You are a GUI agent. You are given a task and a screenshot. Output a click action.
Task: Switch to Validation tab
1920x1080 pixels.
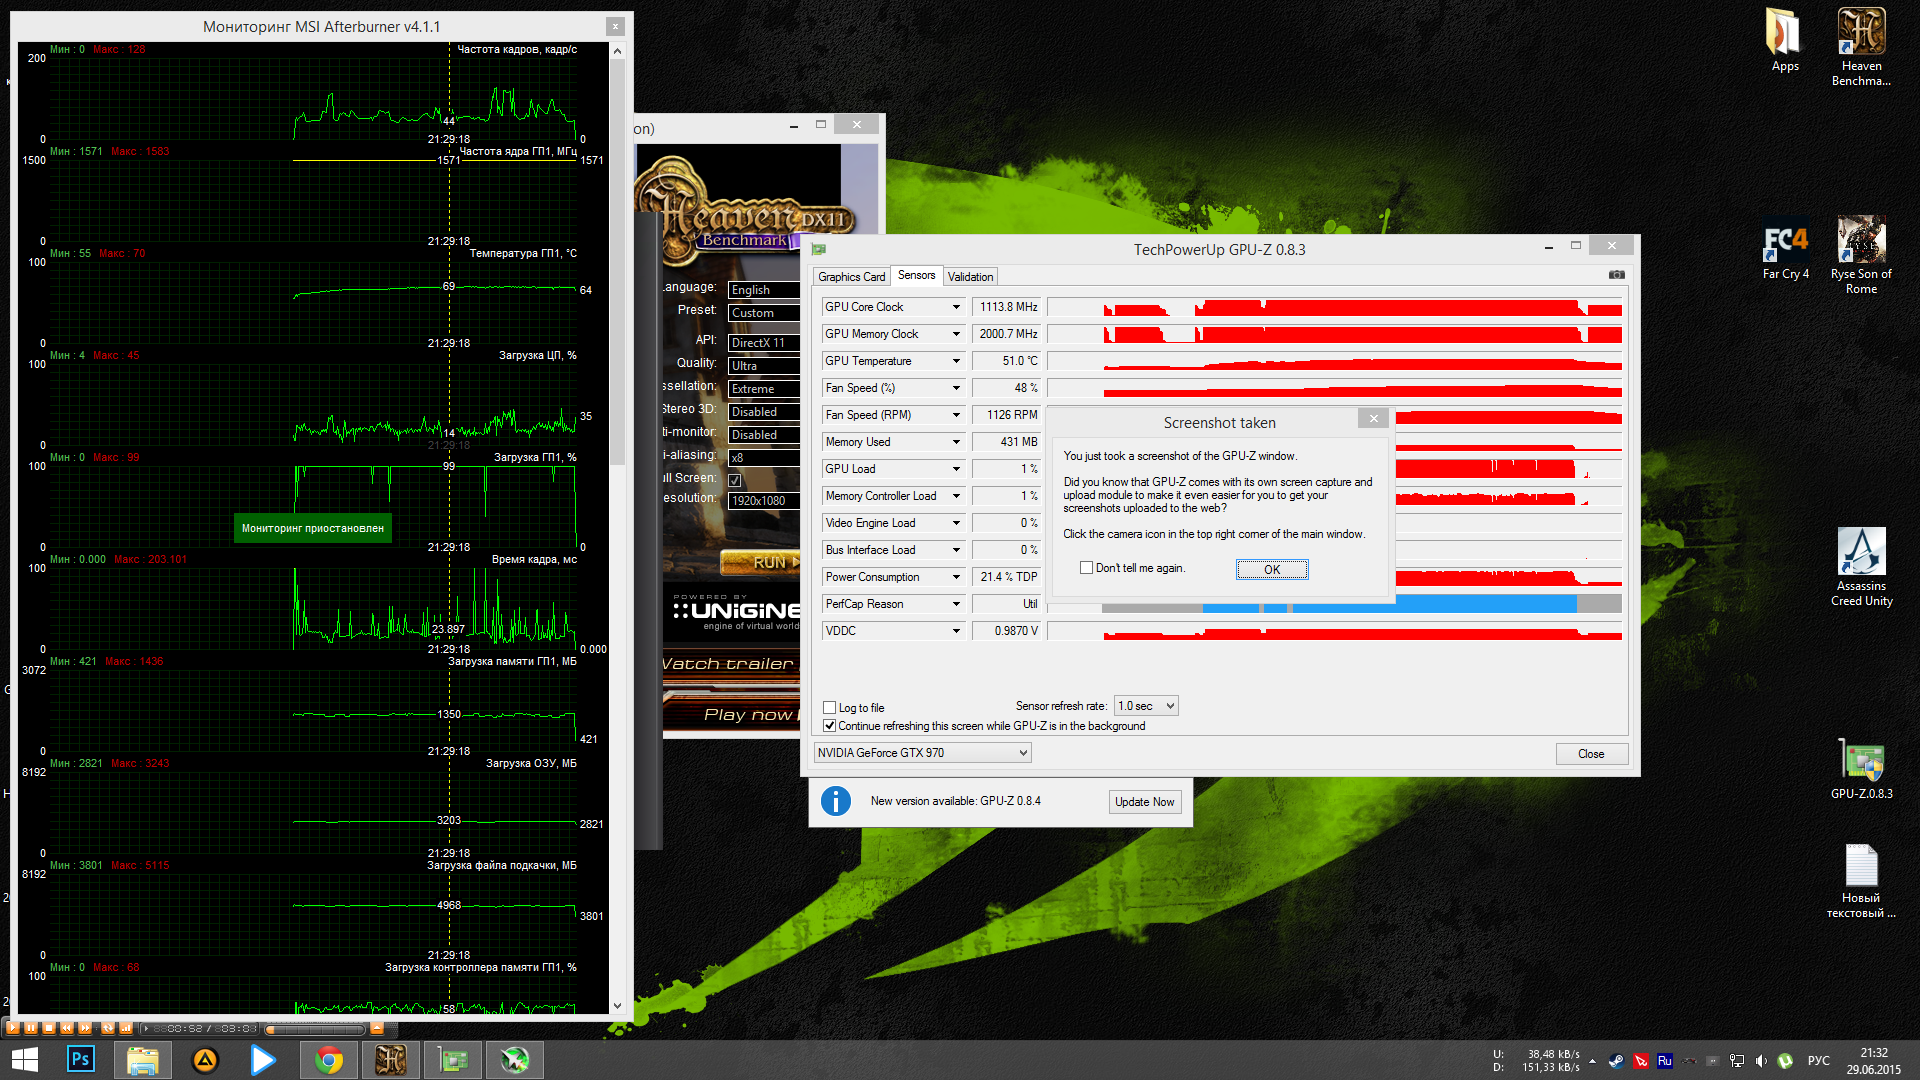click(970, 277)
